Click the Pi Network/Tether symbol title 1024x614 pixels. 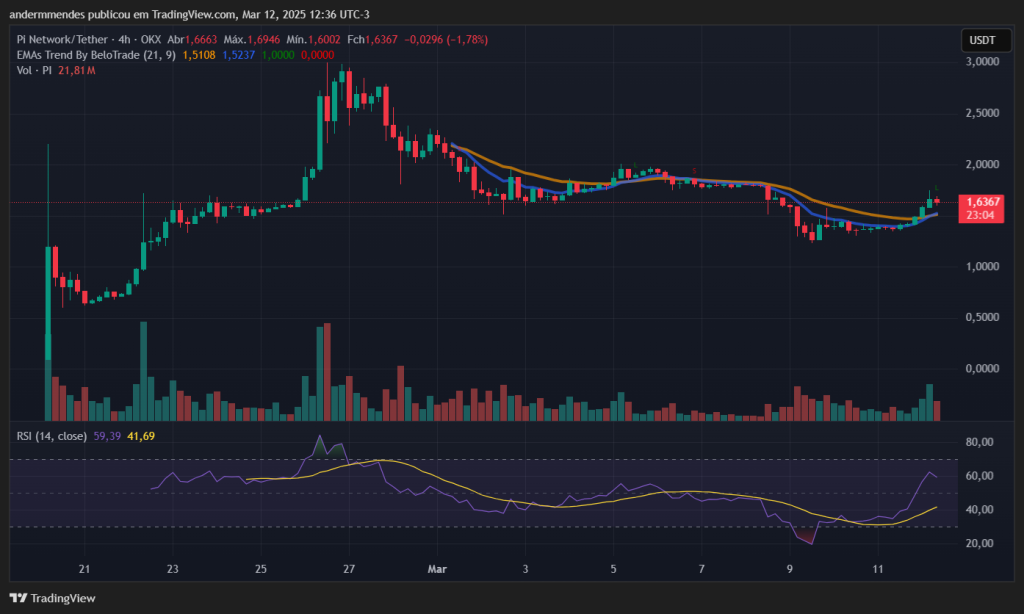coord(64,40)
